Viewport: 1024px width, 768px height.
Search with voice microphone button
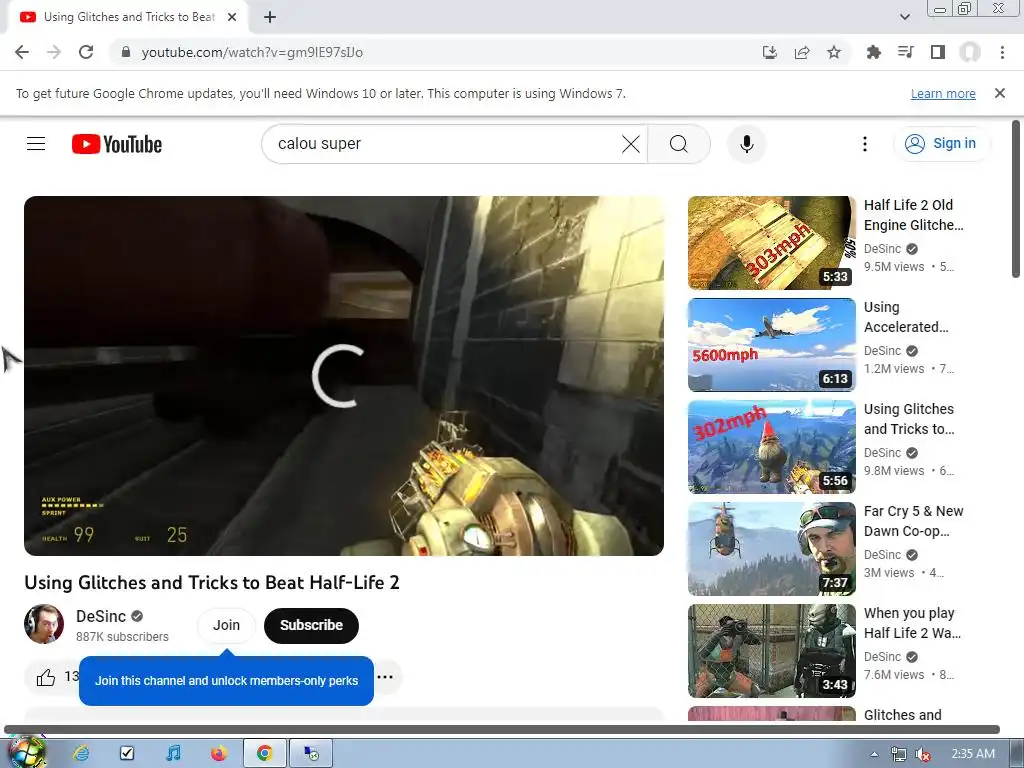746,144
